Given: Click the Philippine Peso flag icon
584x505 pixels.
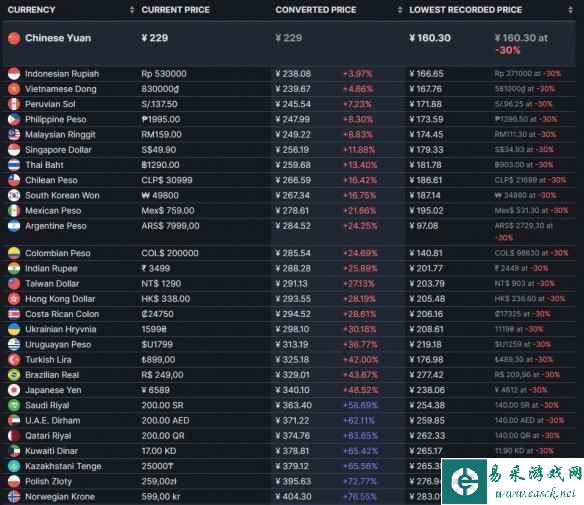Looking at the screenshot, I should [x=14, y=120].
